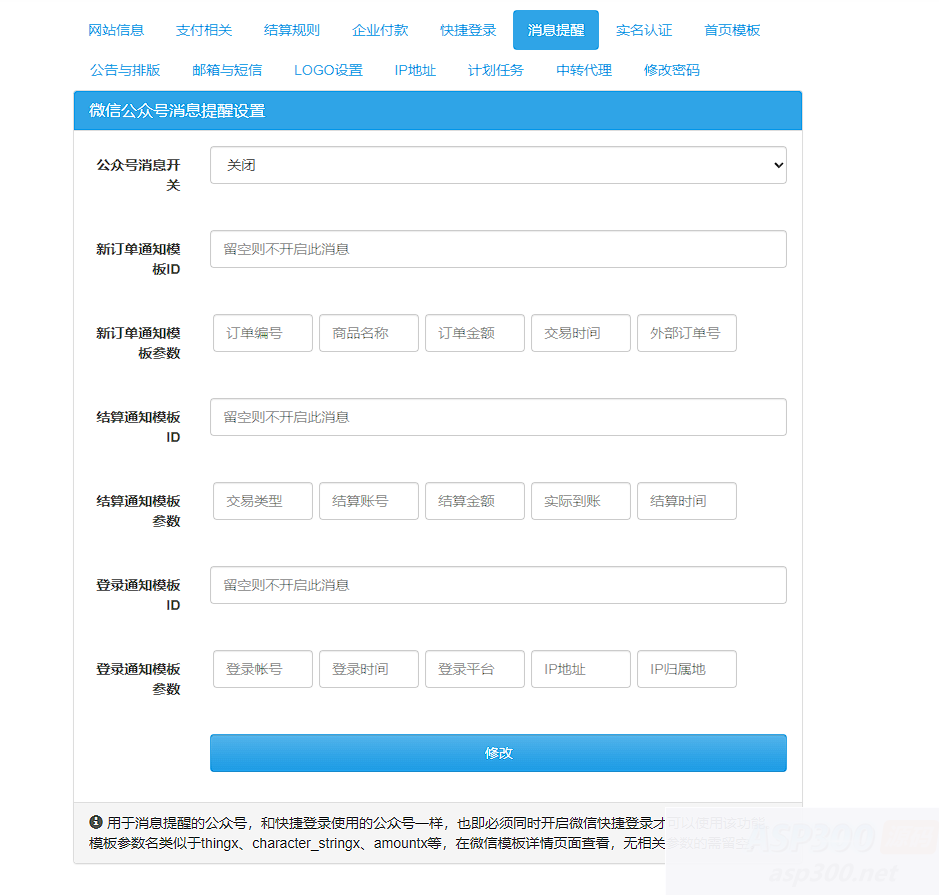This screenshot has width=939, height=895.
Task: Switch to the 快捷登录 tab
Action: click(x=467, y=30)
